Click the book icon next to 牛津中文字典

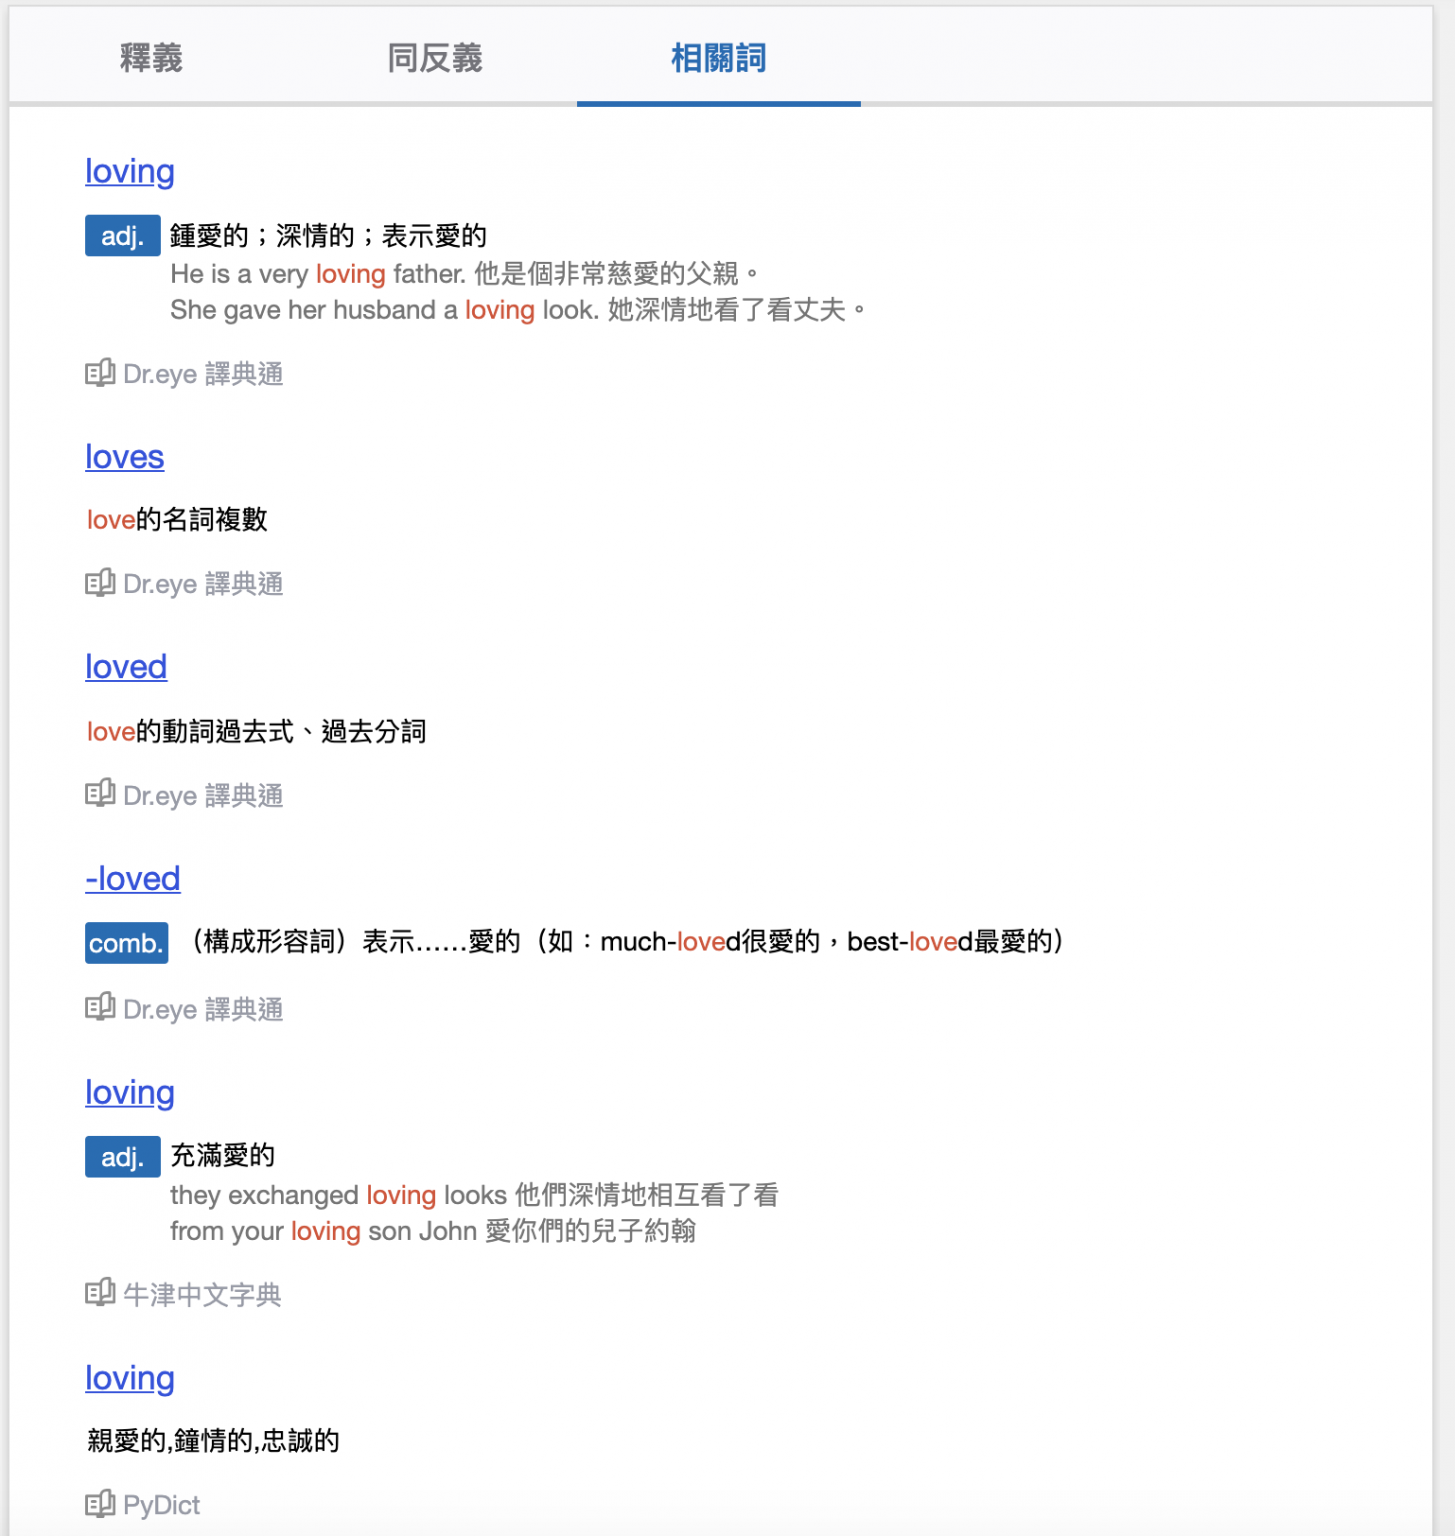(99, 1293)
